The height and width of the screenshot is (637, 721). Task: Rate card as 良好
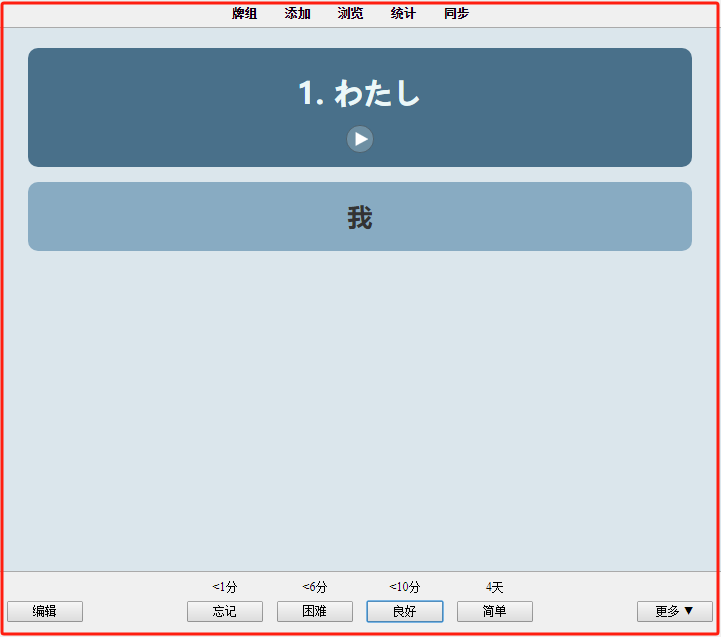tap(405, 611)
